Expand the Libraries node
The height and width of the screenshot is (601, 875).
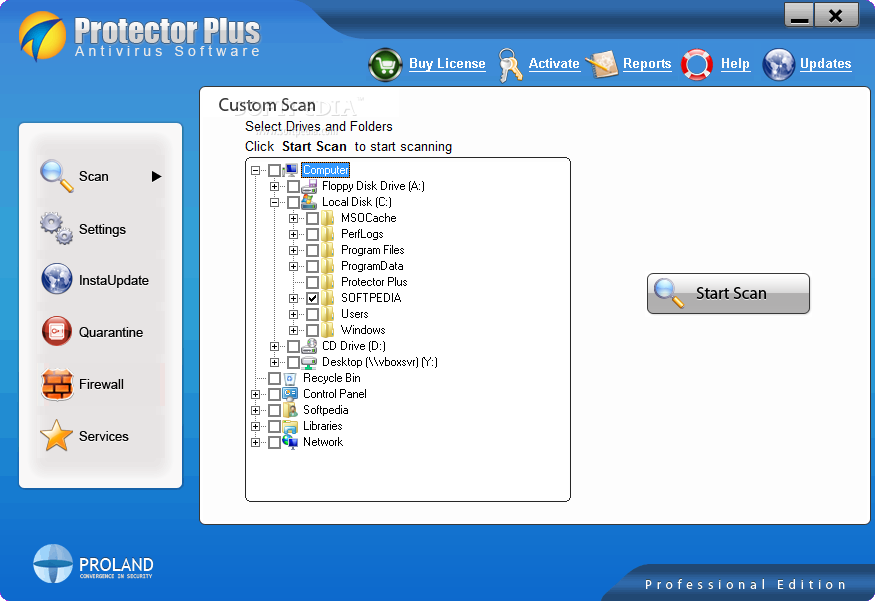[255, 426]
